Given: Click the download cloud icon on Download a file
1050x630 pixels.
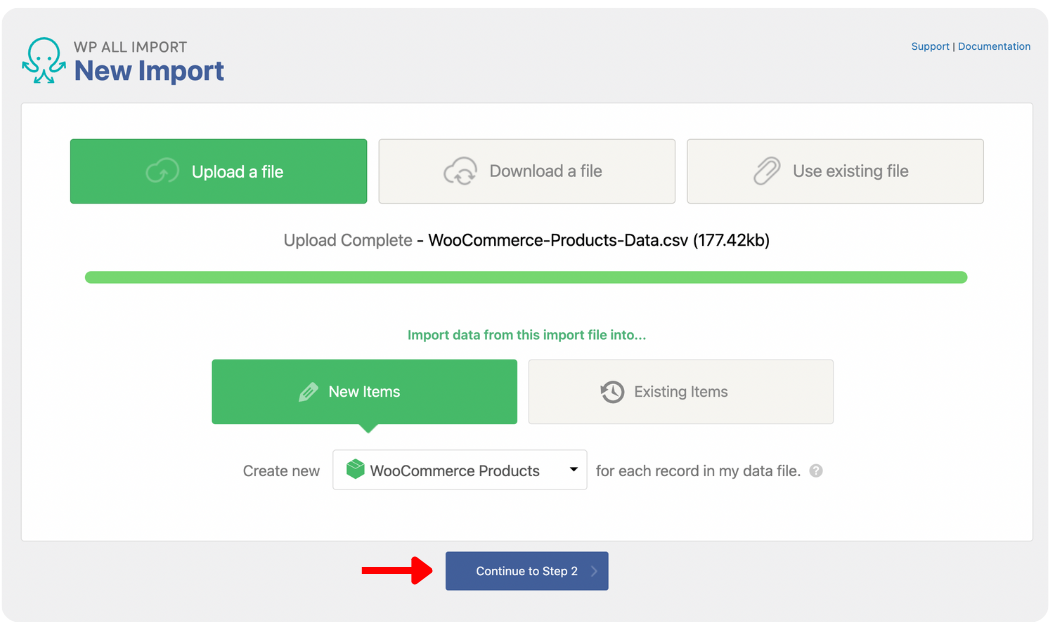Looking at the screenshot, I should click(x=460, y=171).
